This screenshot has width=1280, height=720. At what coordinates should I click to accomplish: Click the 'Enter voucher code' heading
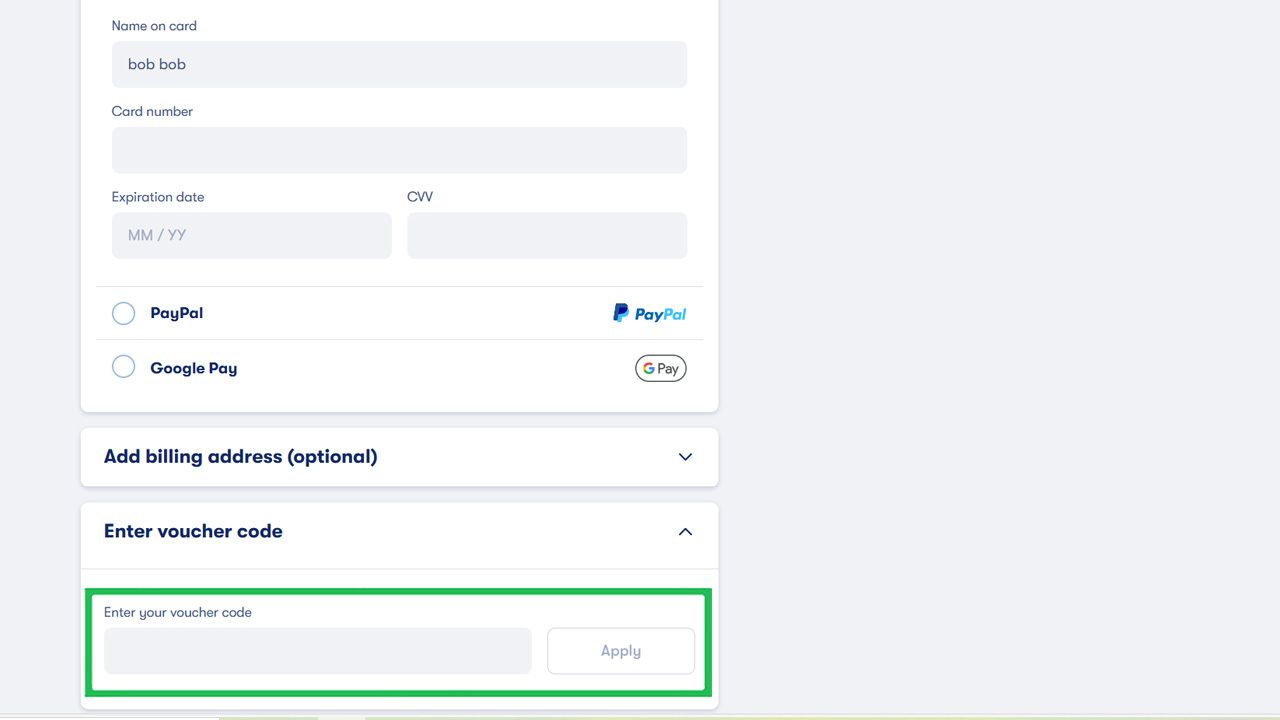192,531
